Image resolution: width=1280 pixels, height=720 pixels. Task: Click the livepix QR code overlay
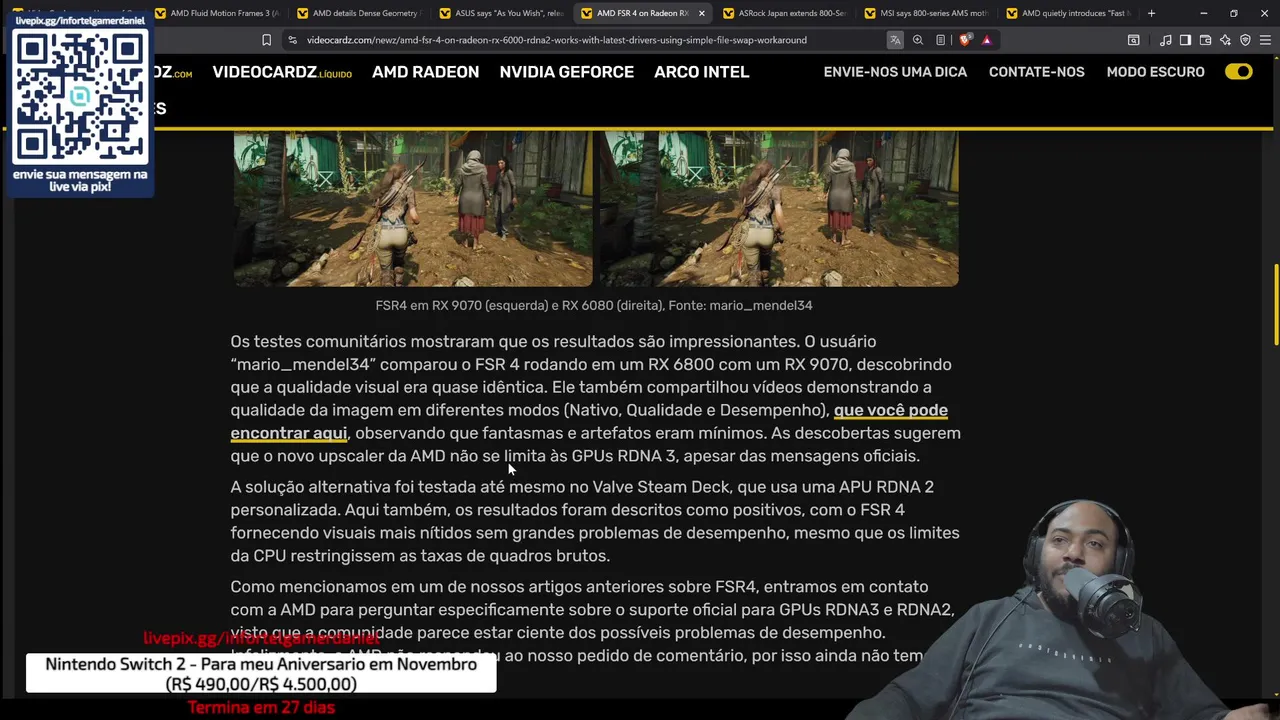pyautogui.click(x=80, y=96)
